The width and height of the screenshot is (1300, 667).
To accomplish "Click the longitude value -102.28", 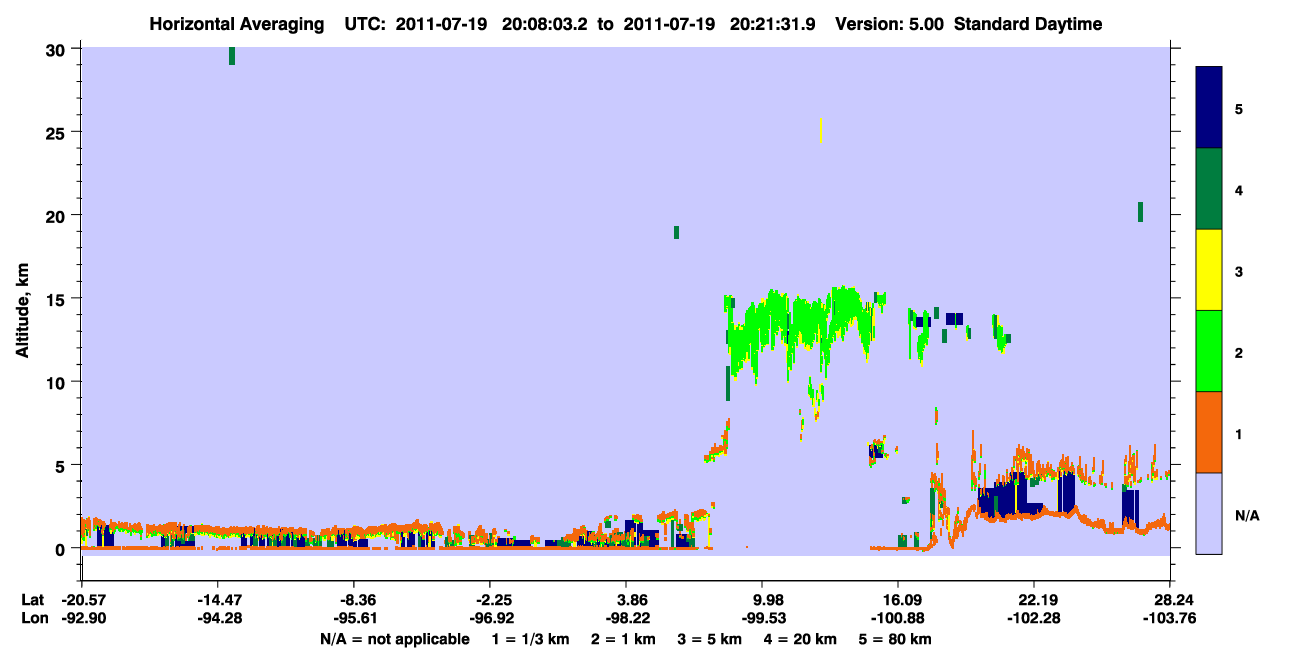I will [x=1034, y=618].
